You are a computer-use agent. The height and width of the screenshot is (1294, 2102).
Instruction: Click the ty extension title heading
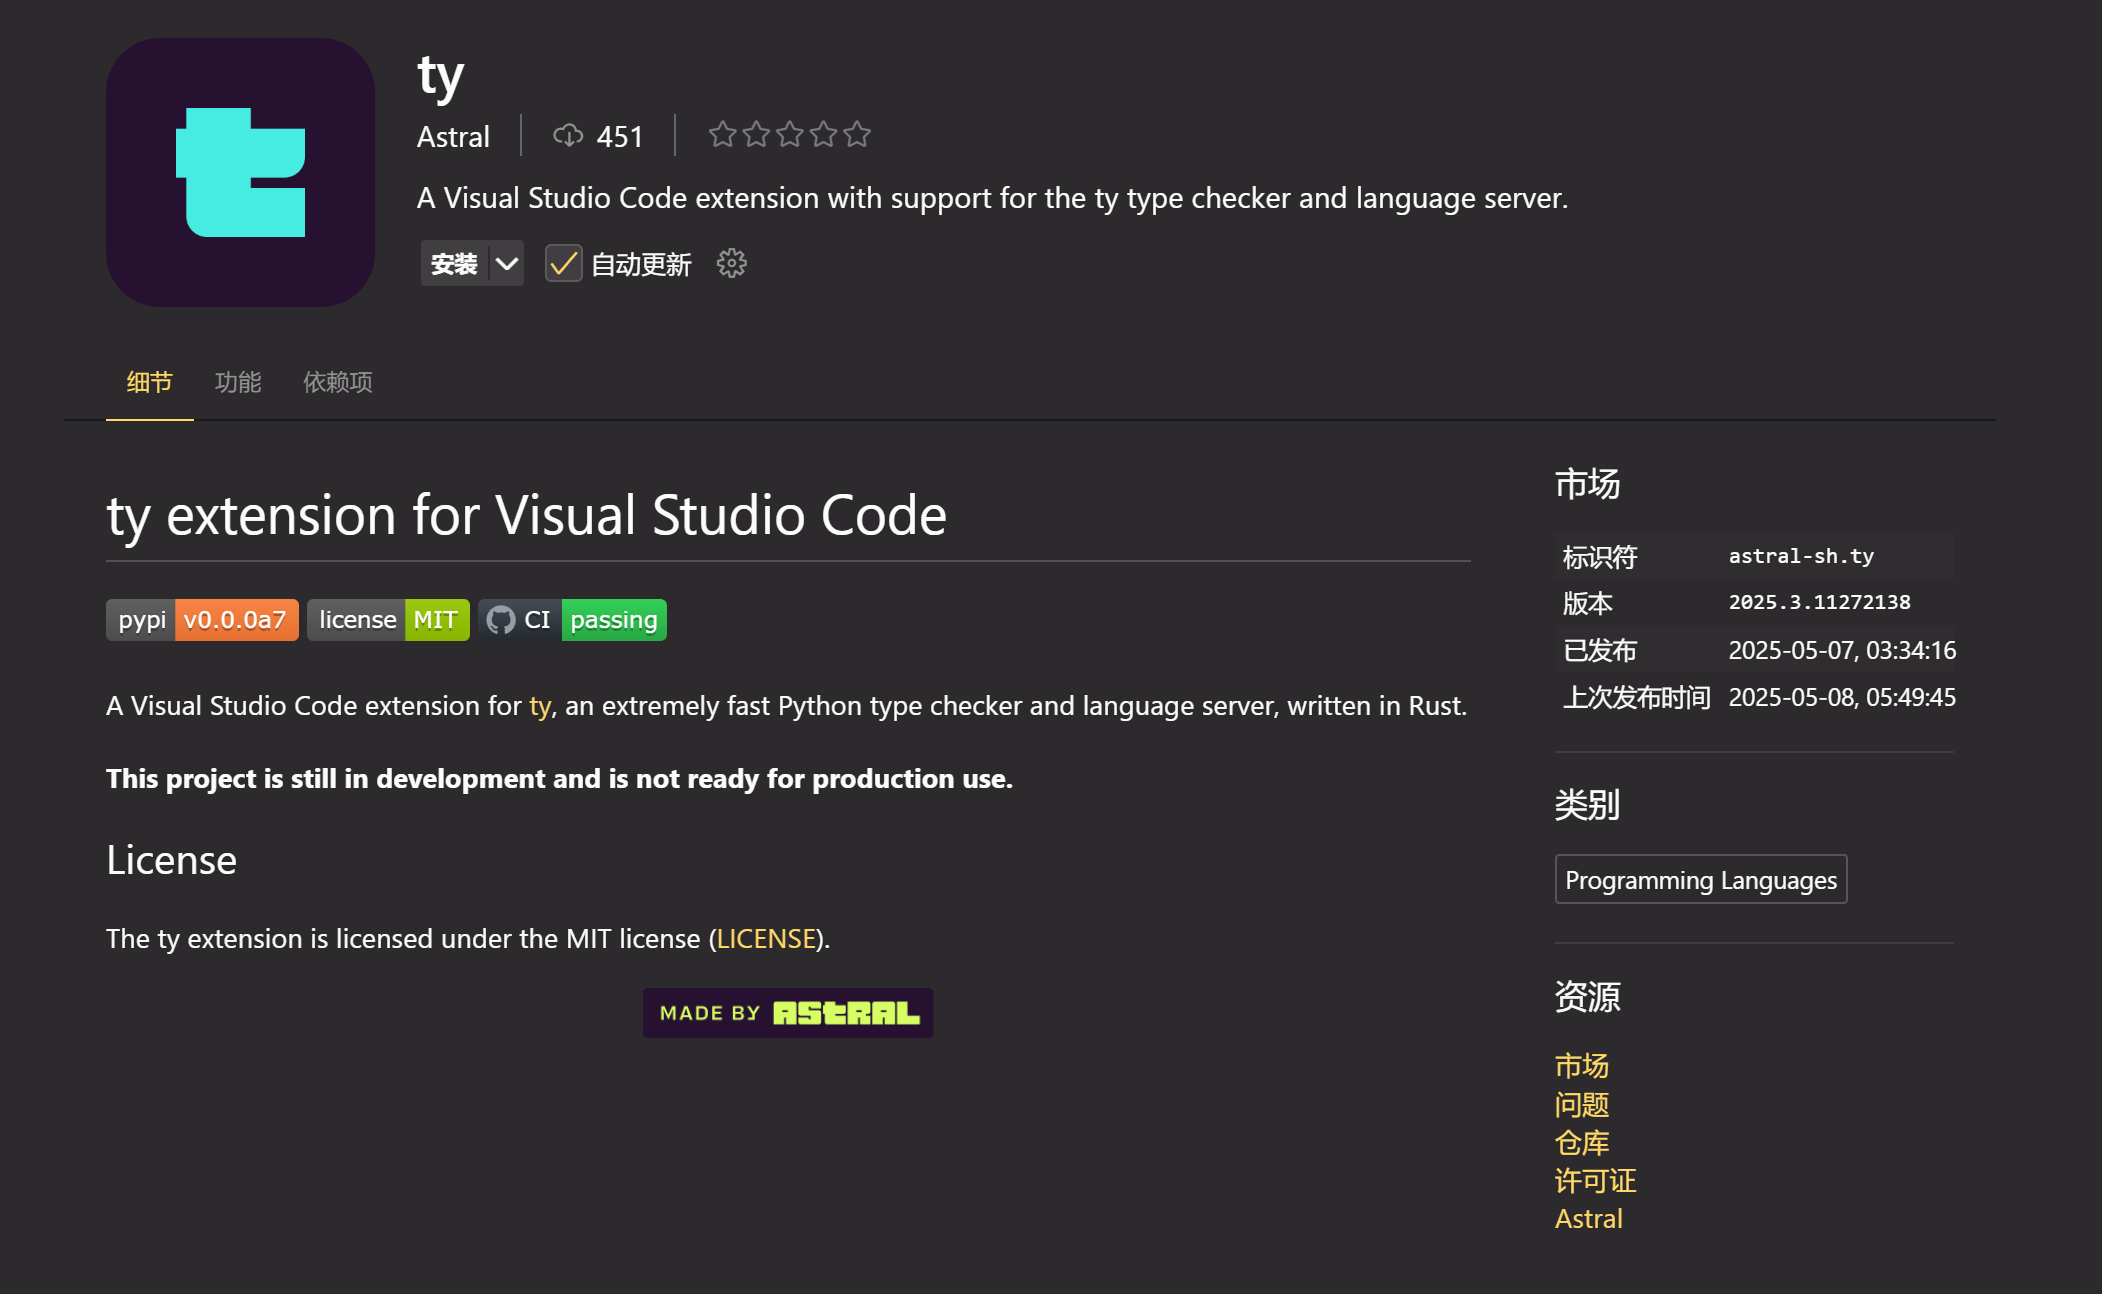(441, 77)
